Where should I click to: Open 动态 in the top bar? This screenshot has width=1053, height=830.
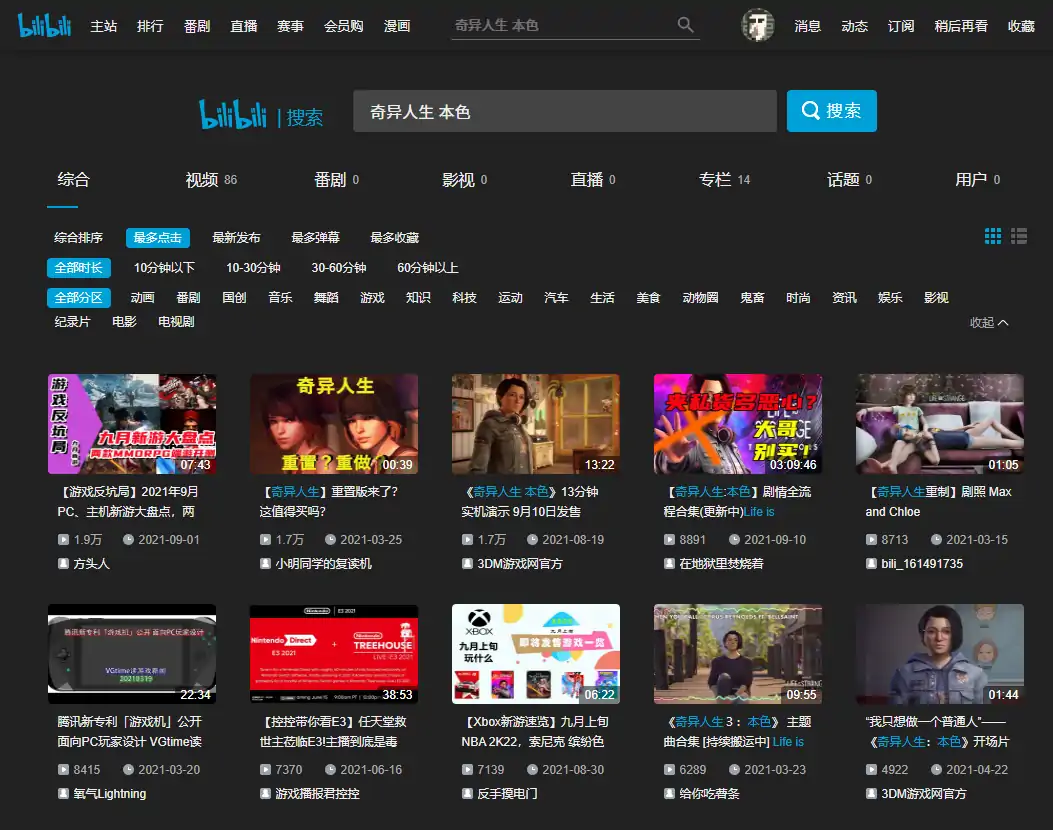coord(855,26)
